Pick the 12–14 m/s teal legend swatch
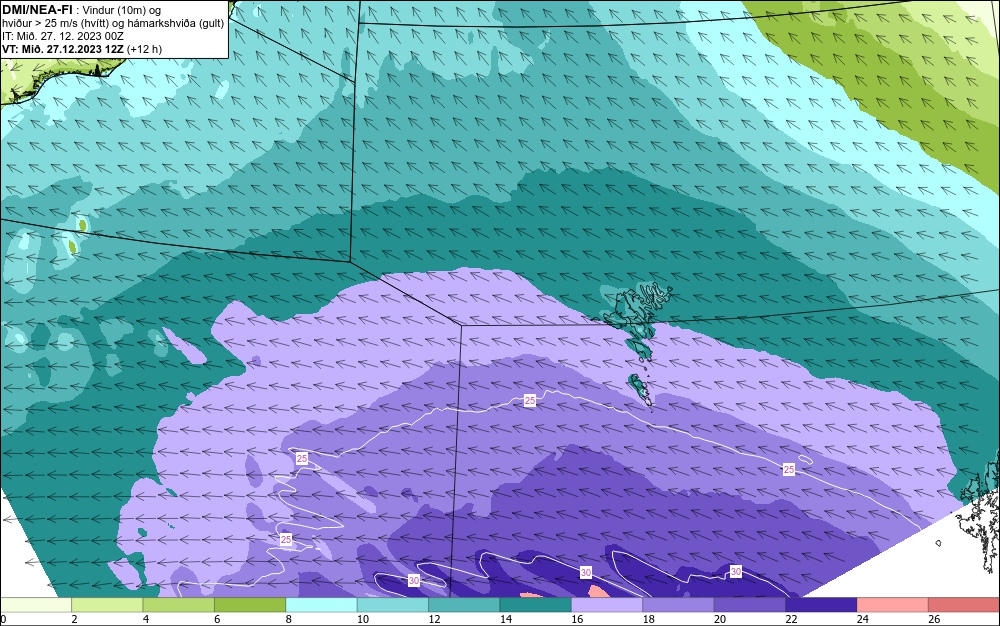 pyautogui.click(x=464, y=605)
